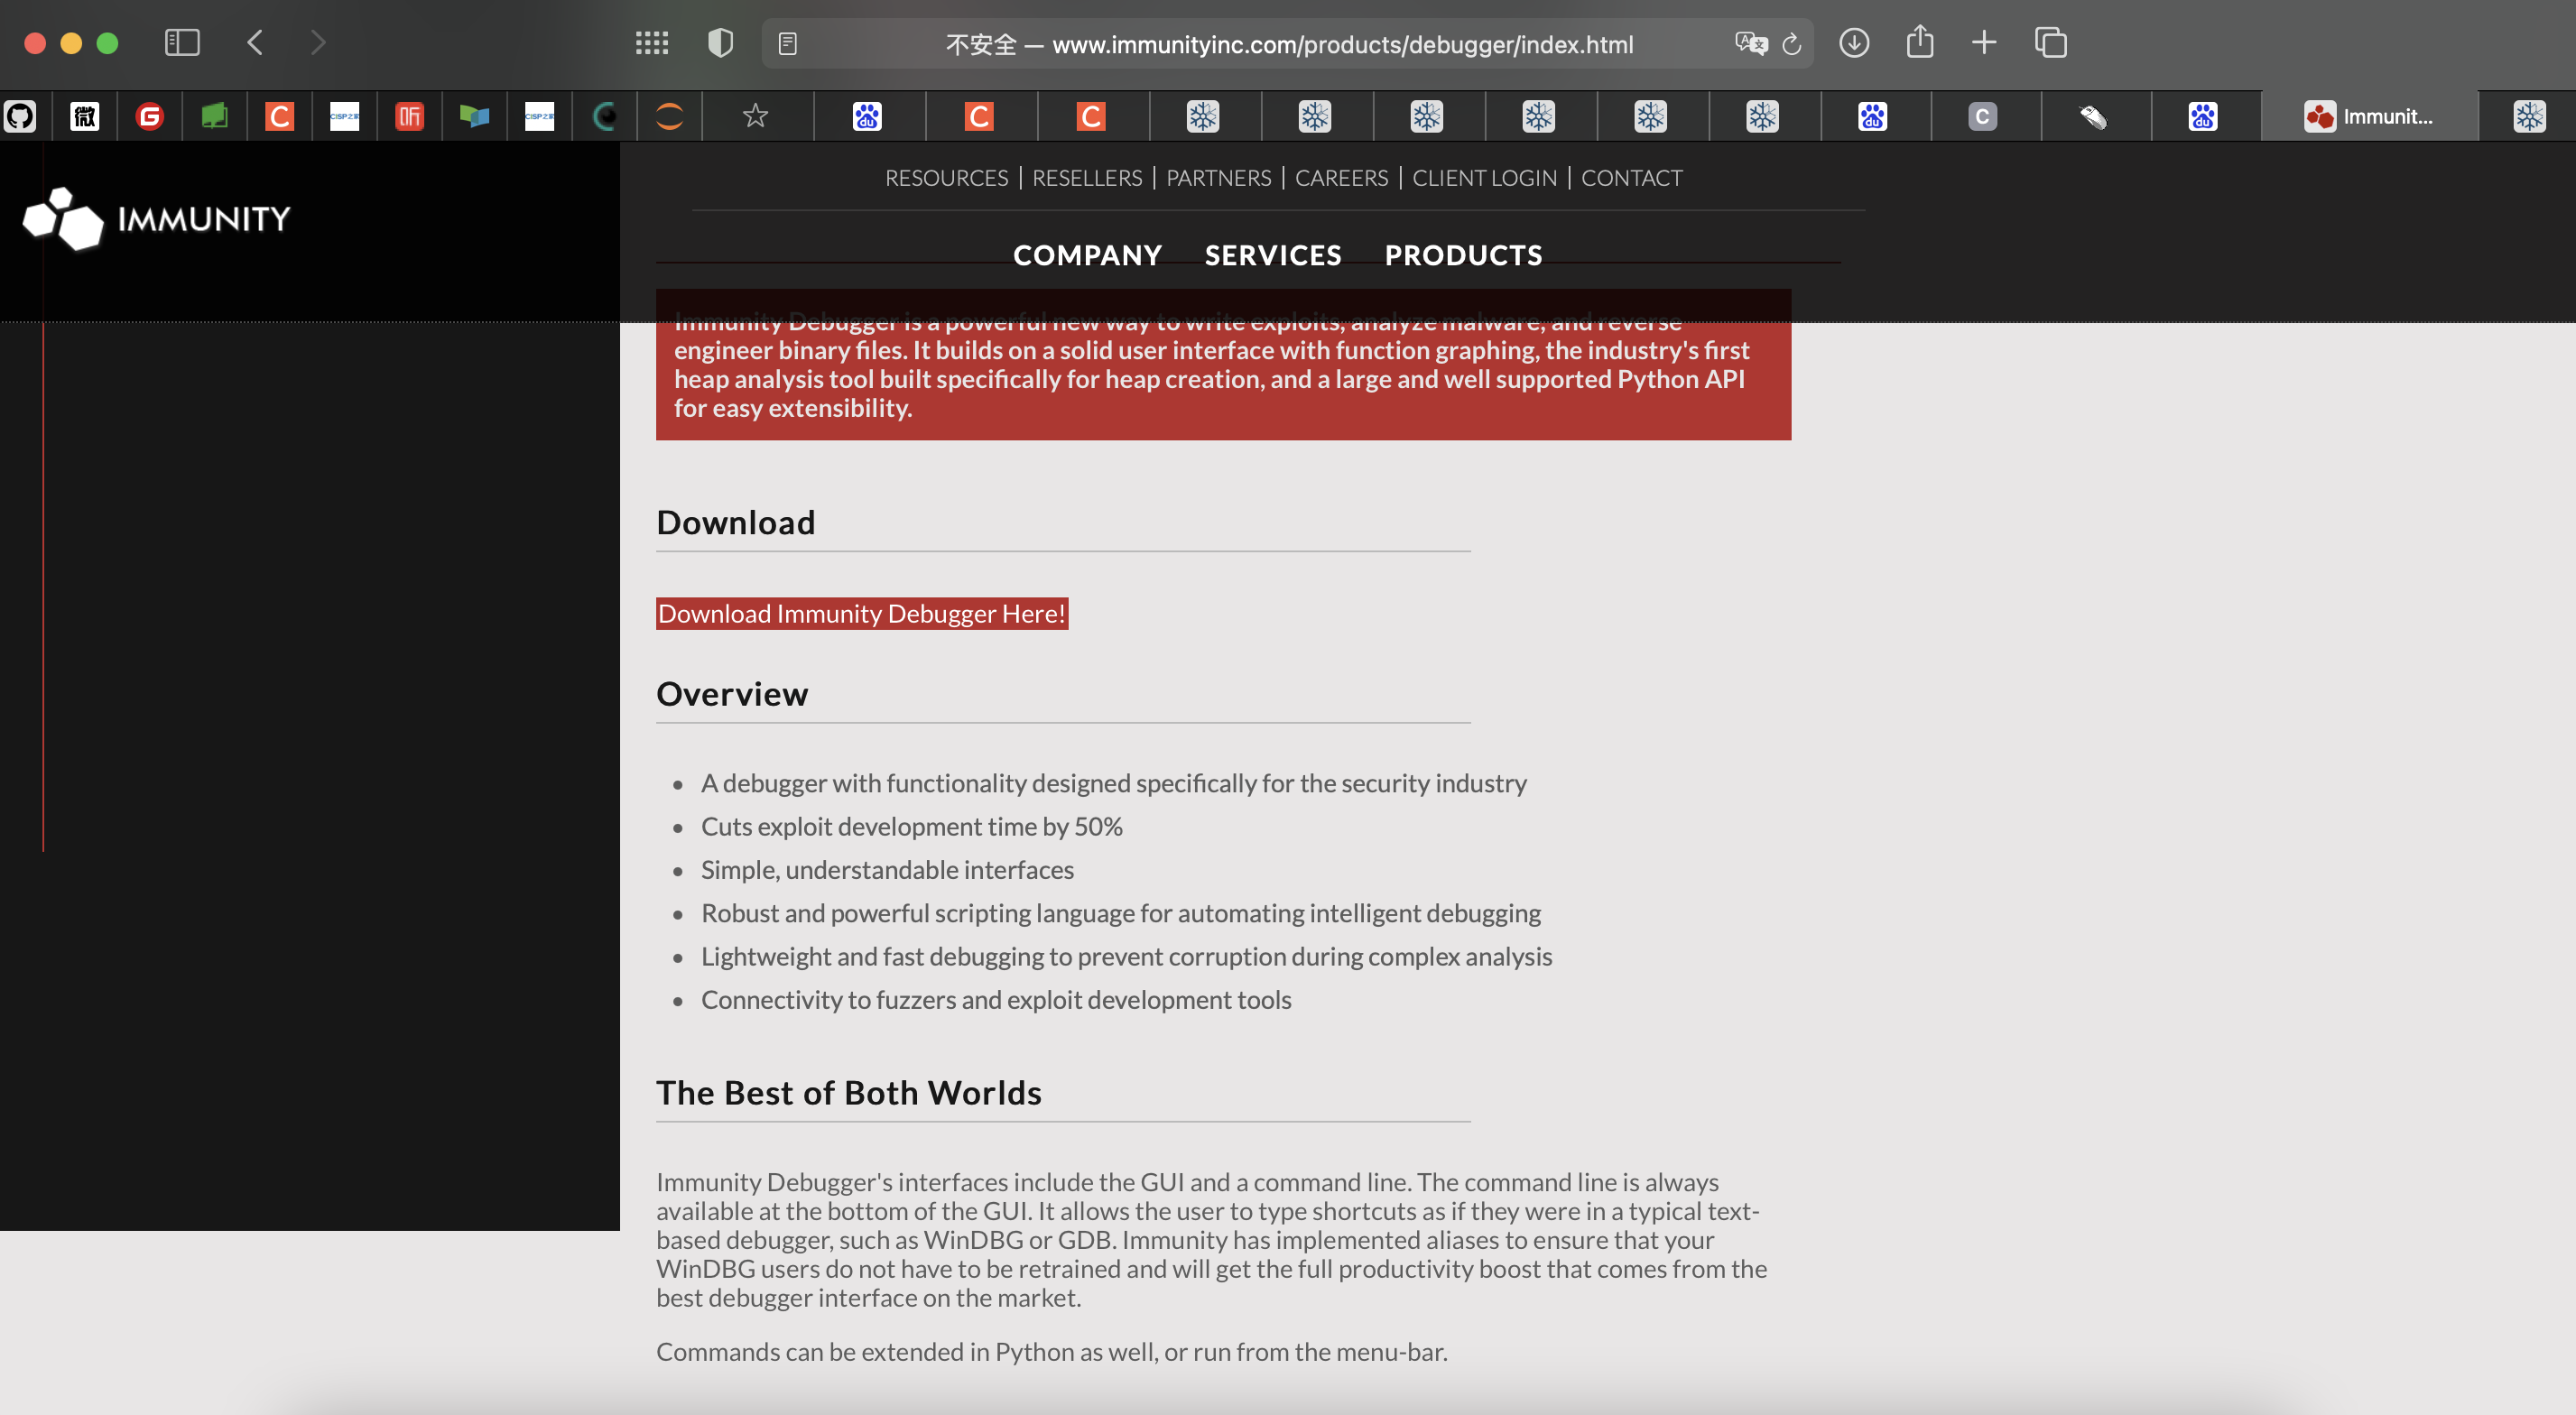The height and width of the screenshot is (1415, 2576).
Task: Open the PRODUCTS menu
Action: tap(1463, 255)
